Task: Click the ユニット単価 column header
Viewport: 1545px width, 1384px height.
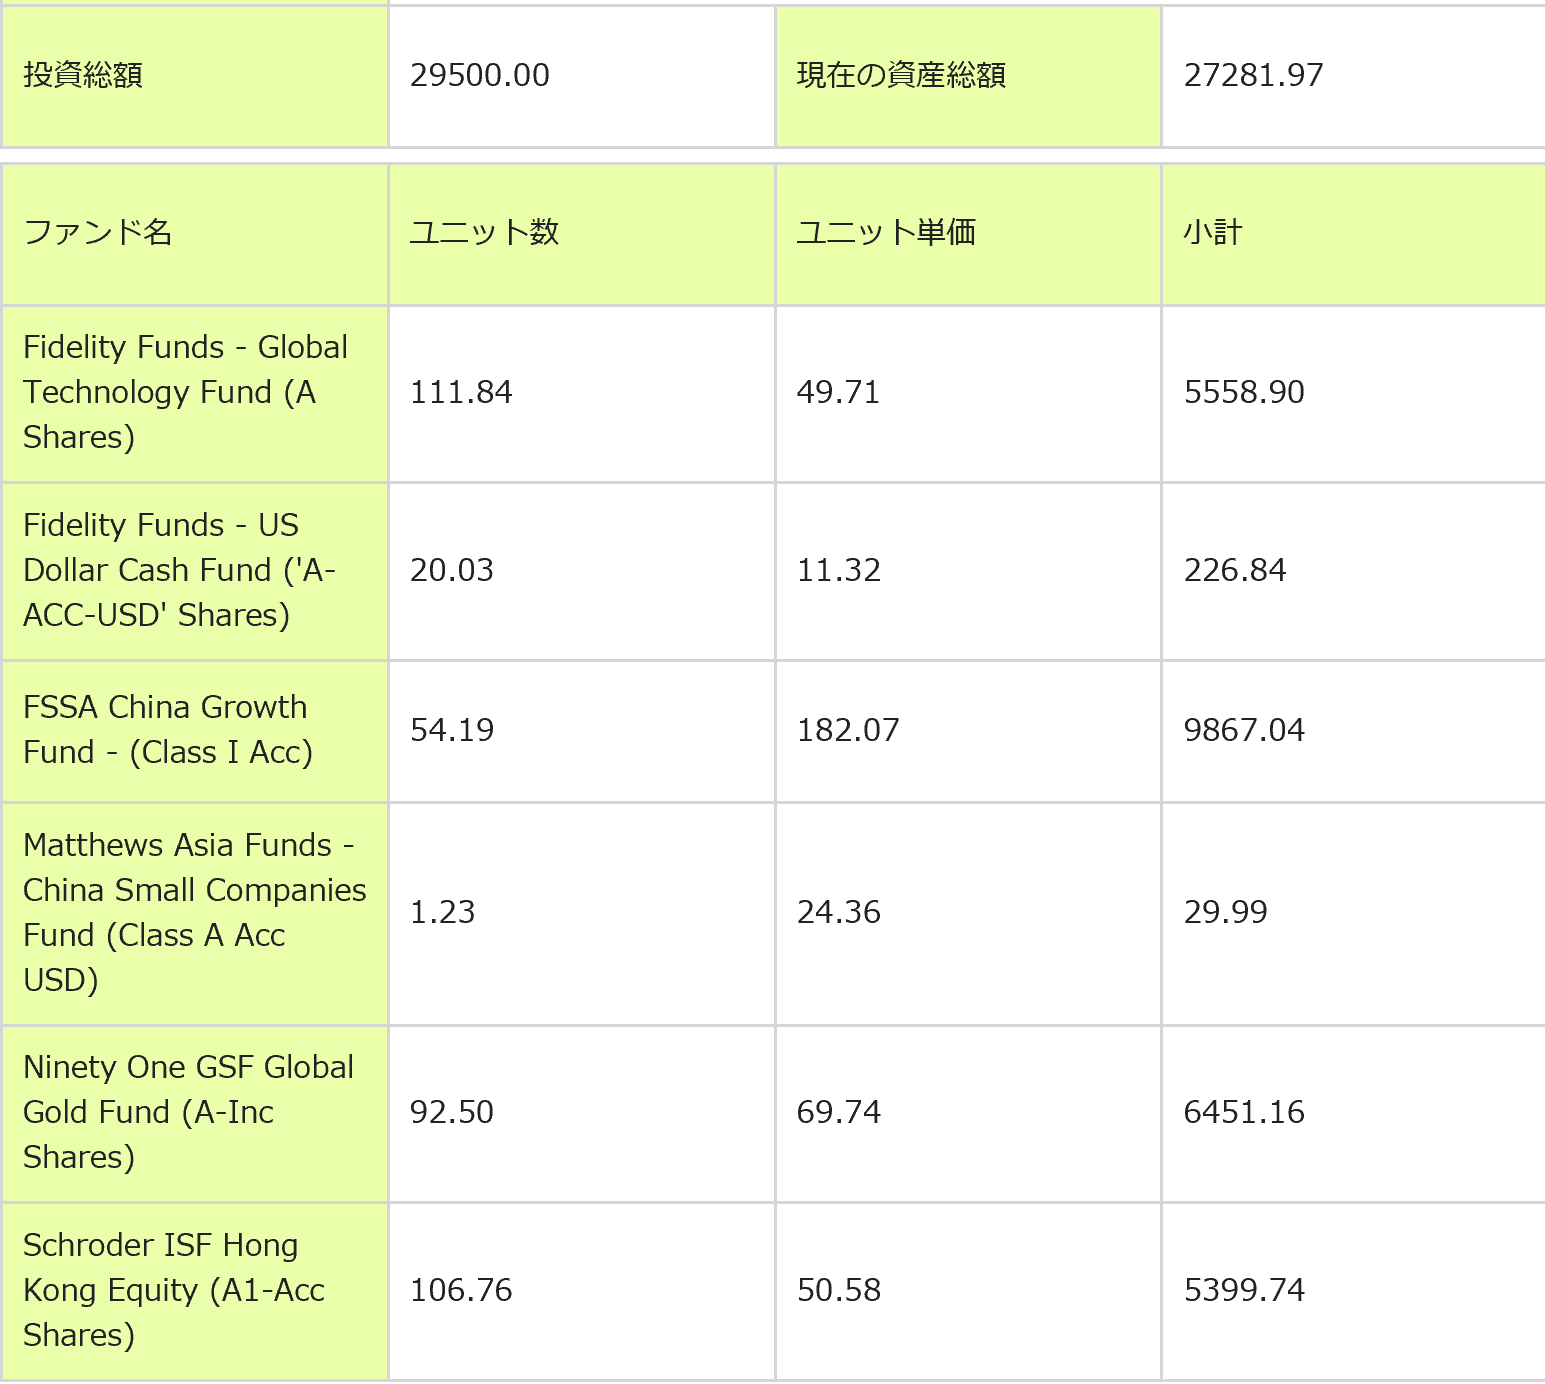Action: click(x=886, y=233)
